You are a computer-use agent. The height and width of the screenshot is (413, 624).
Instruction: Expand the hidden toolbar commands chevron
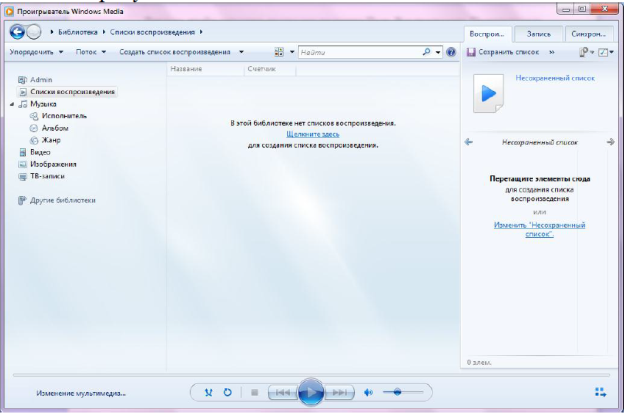(x=552, y=52)
